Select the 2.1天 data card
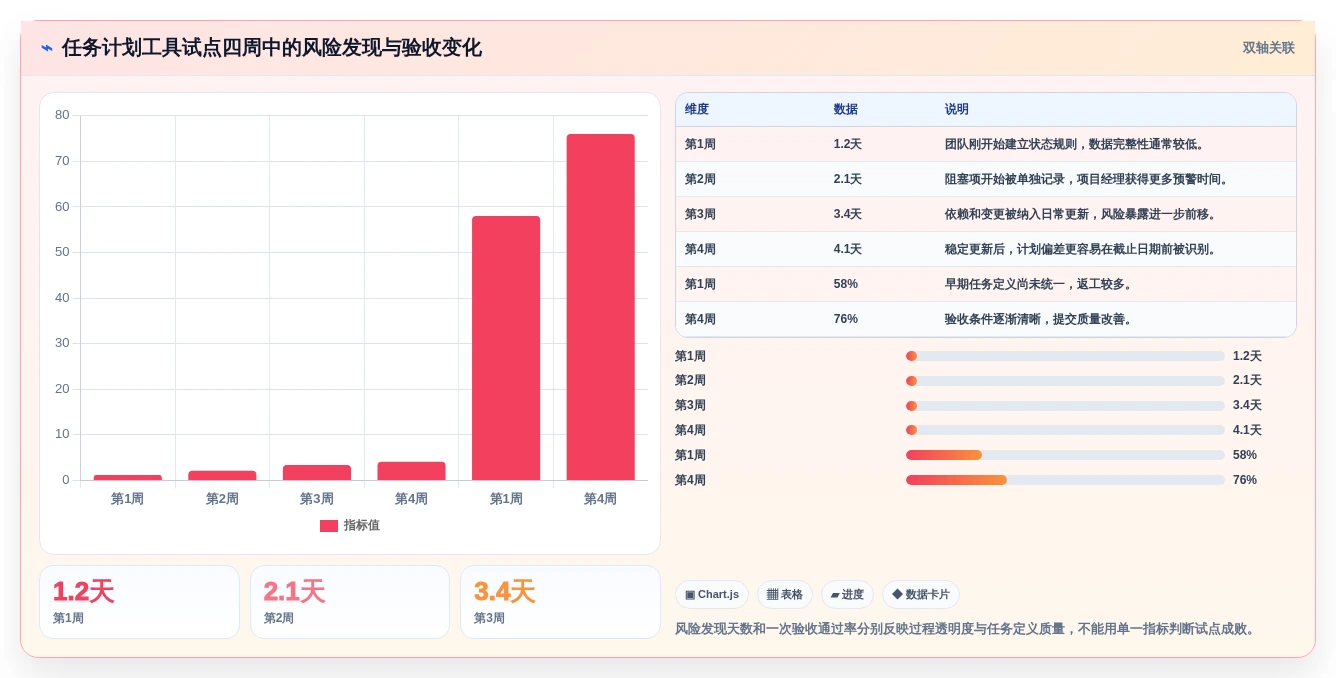Viewport: 1336px width, 678px height. (x=350, y=602)
